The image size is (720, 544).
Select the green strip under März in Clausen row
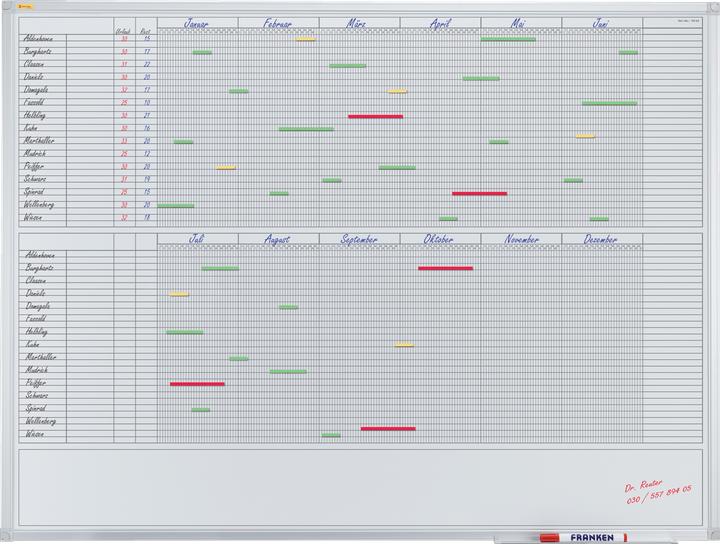(348, 66)
